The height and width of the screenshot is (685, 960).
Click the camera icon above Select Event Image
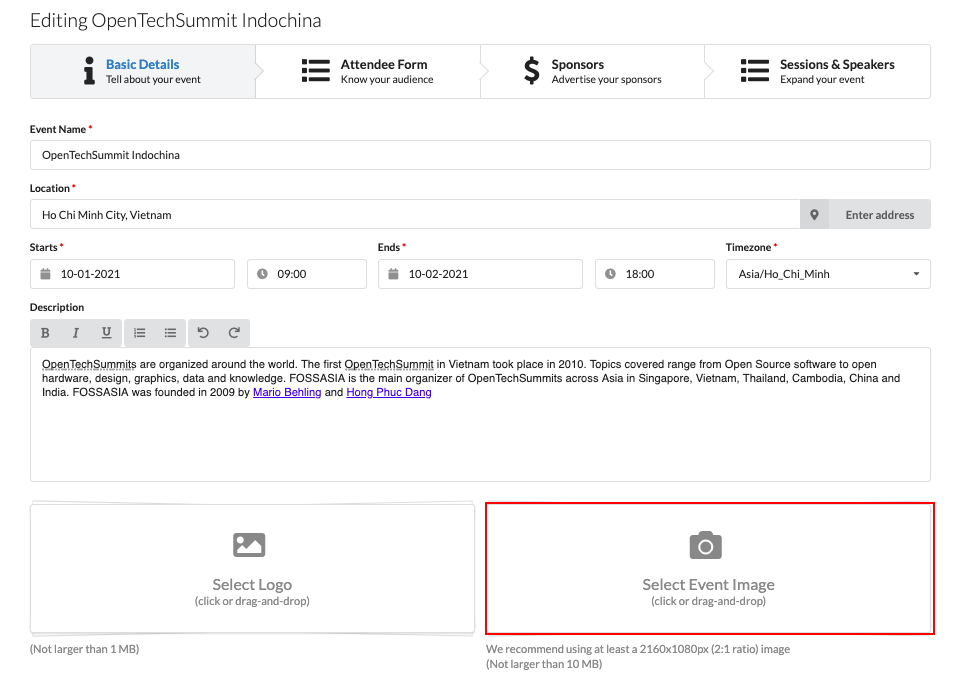706,545
